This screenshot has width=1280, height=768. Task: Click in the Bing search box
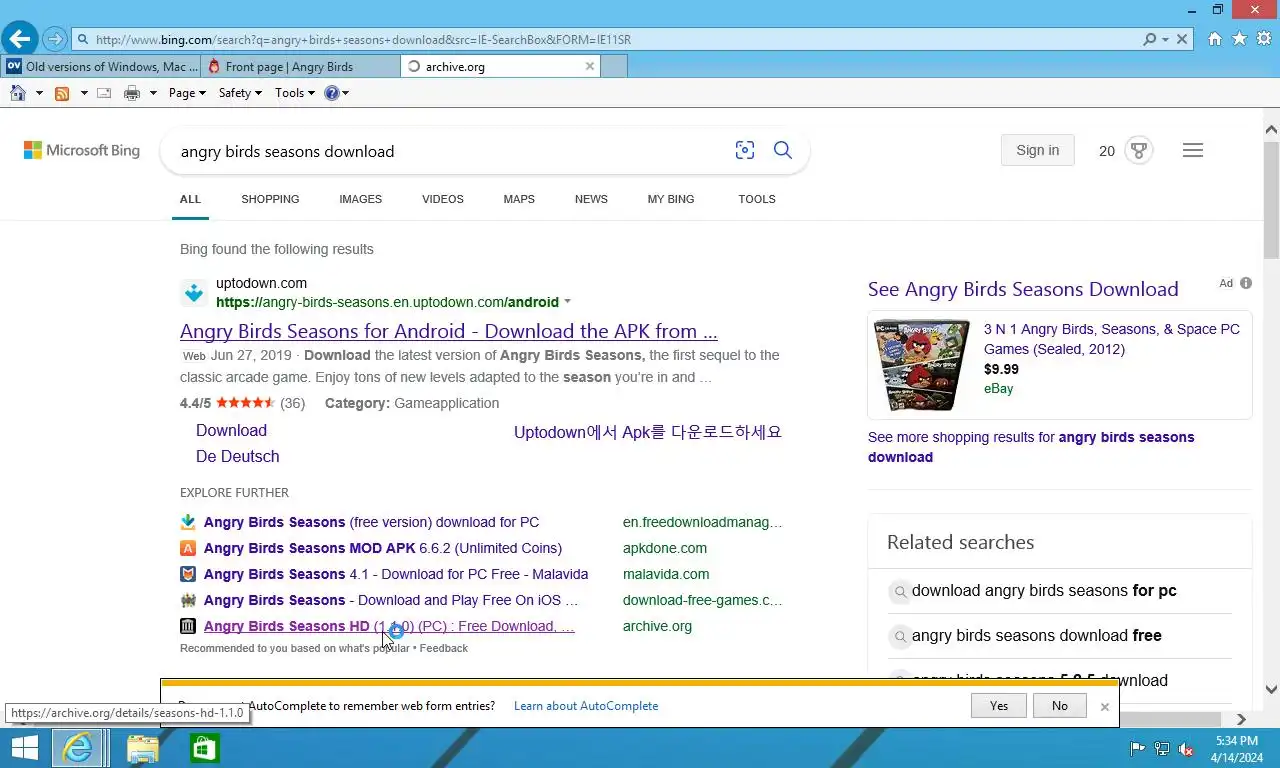[x=450, y=151]
